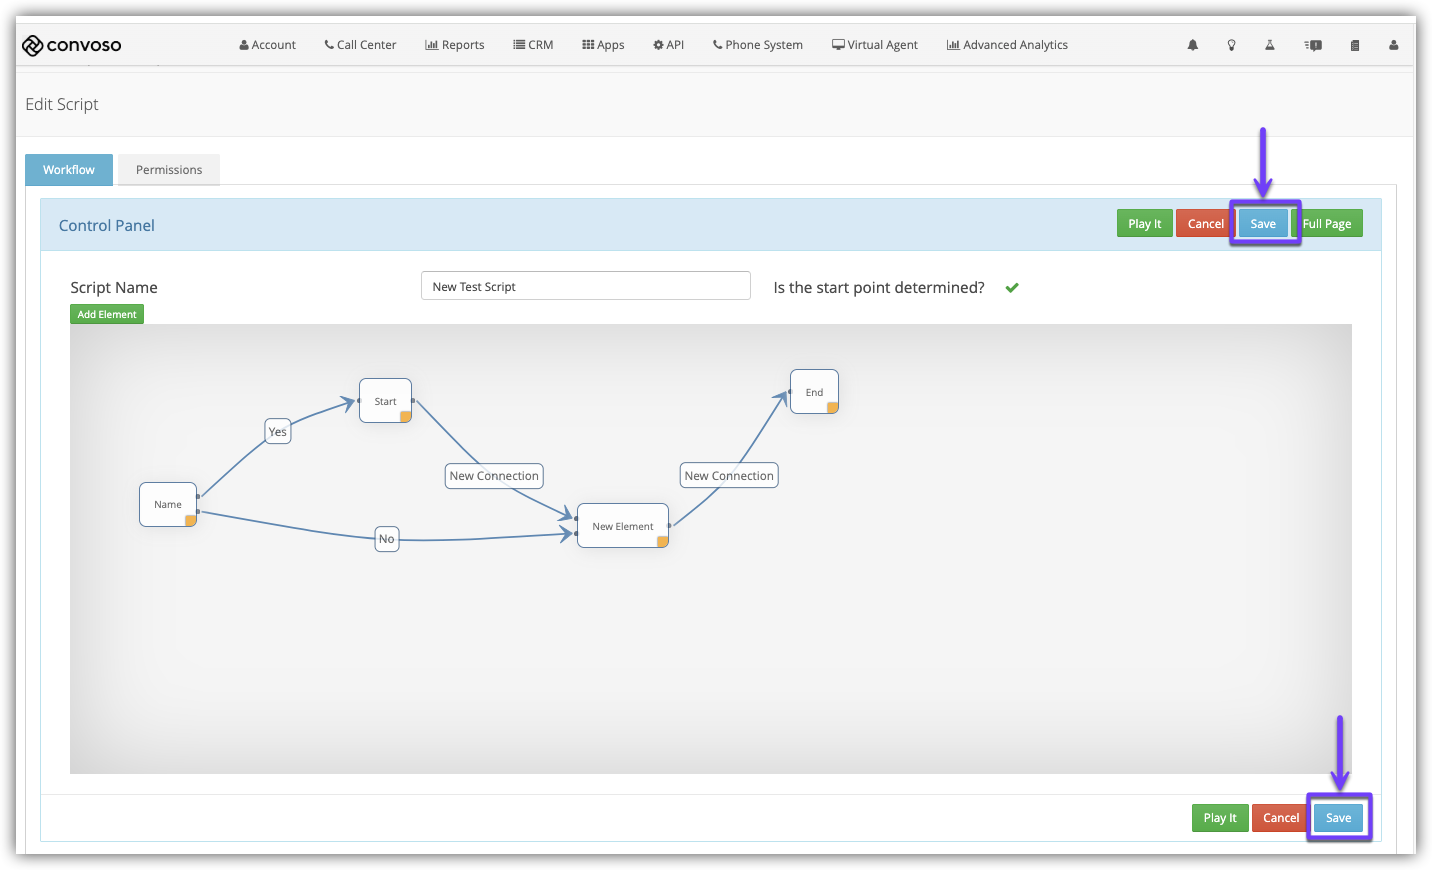Click the notifications bell icon
The image size is (1432, 870).
coord(1192,45)
